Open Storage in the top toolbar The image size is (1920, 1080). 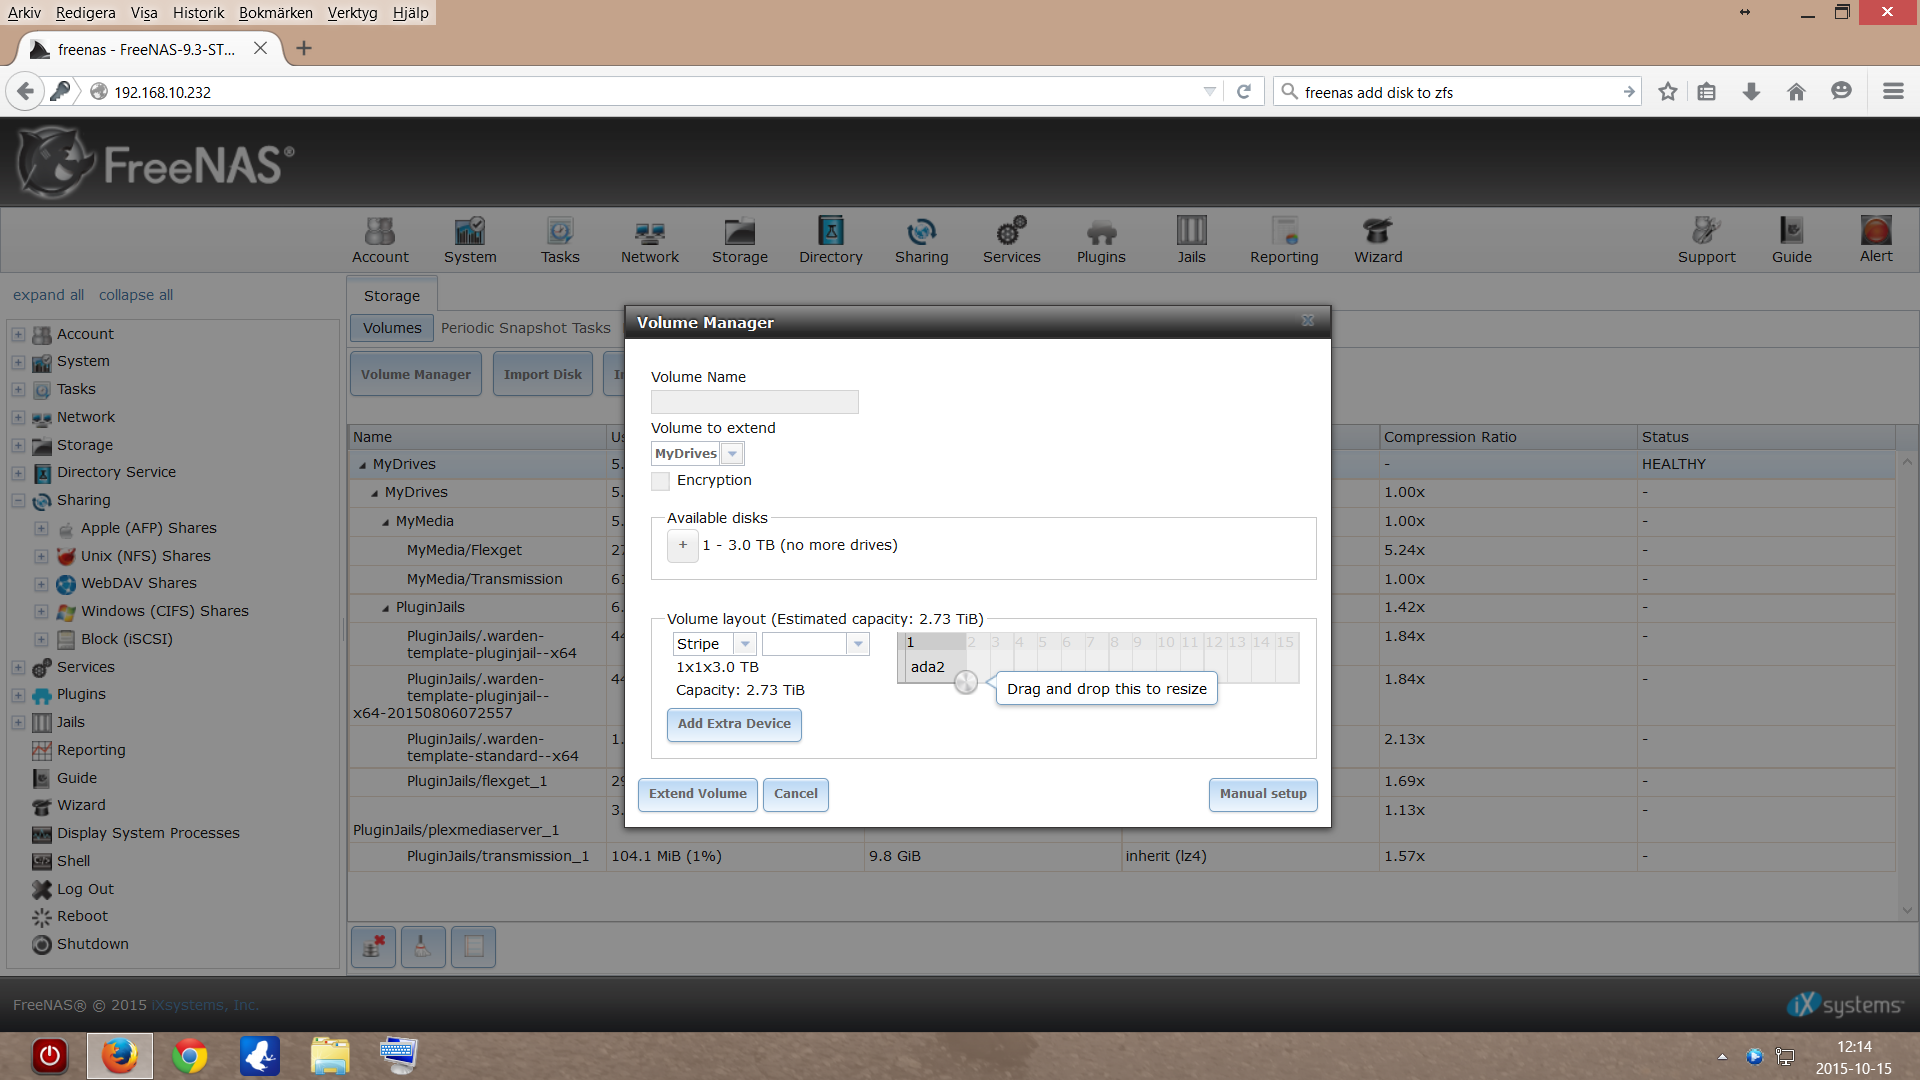(740, 241)
